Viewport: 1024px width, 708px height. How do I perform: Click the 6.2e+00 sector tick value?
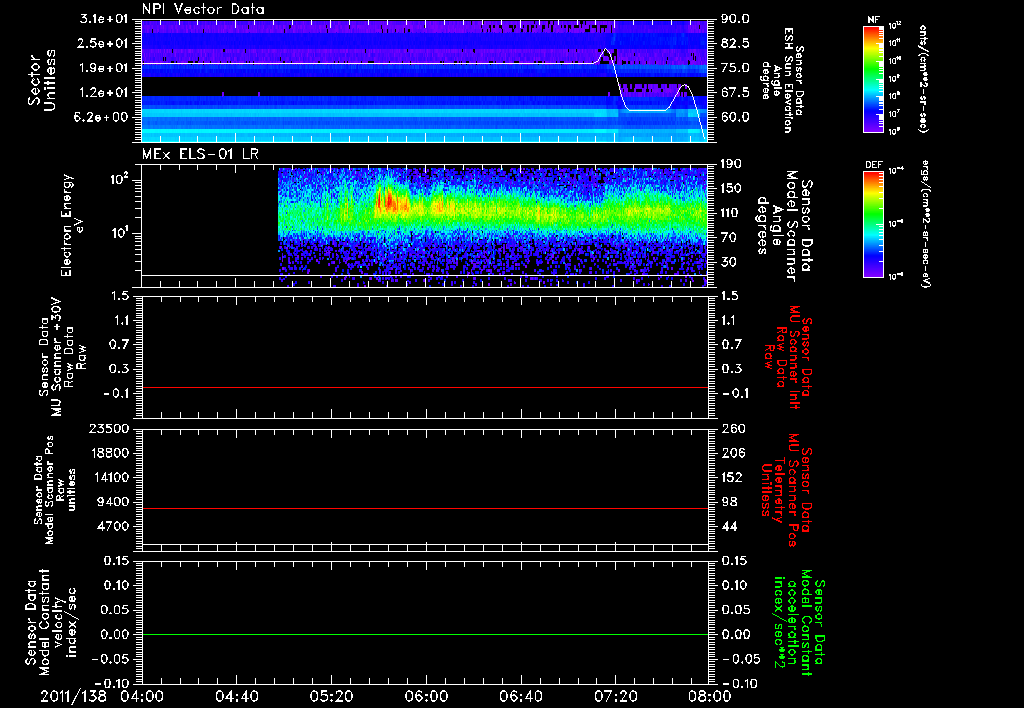(x=103, y=117)
